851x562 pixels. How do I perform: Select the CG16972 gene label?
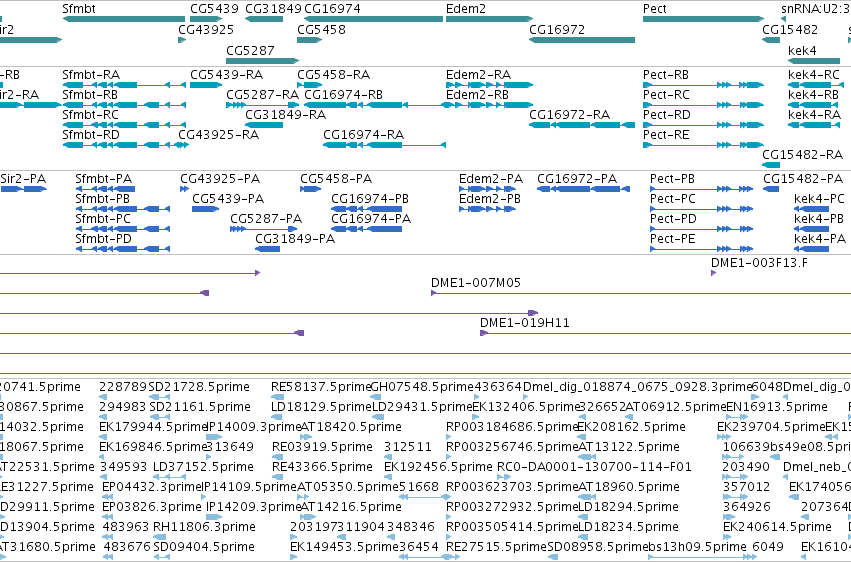[x=557, y=29]
